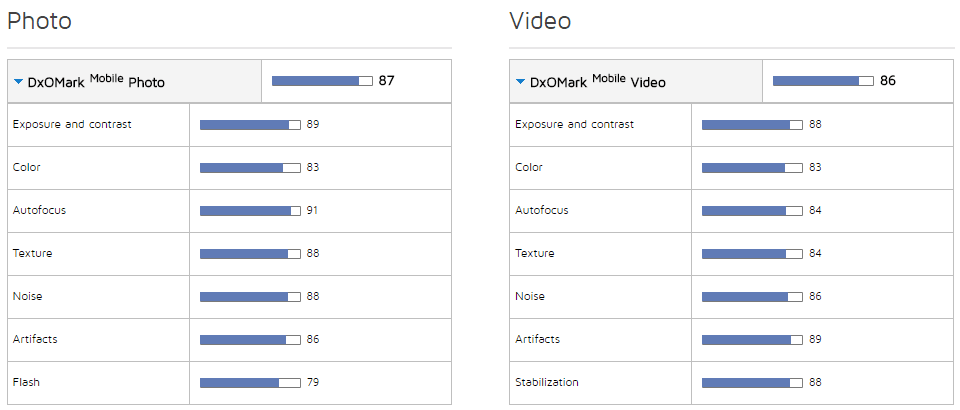
Task: Select the Flash row label
Action: [27, 383]
